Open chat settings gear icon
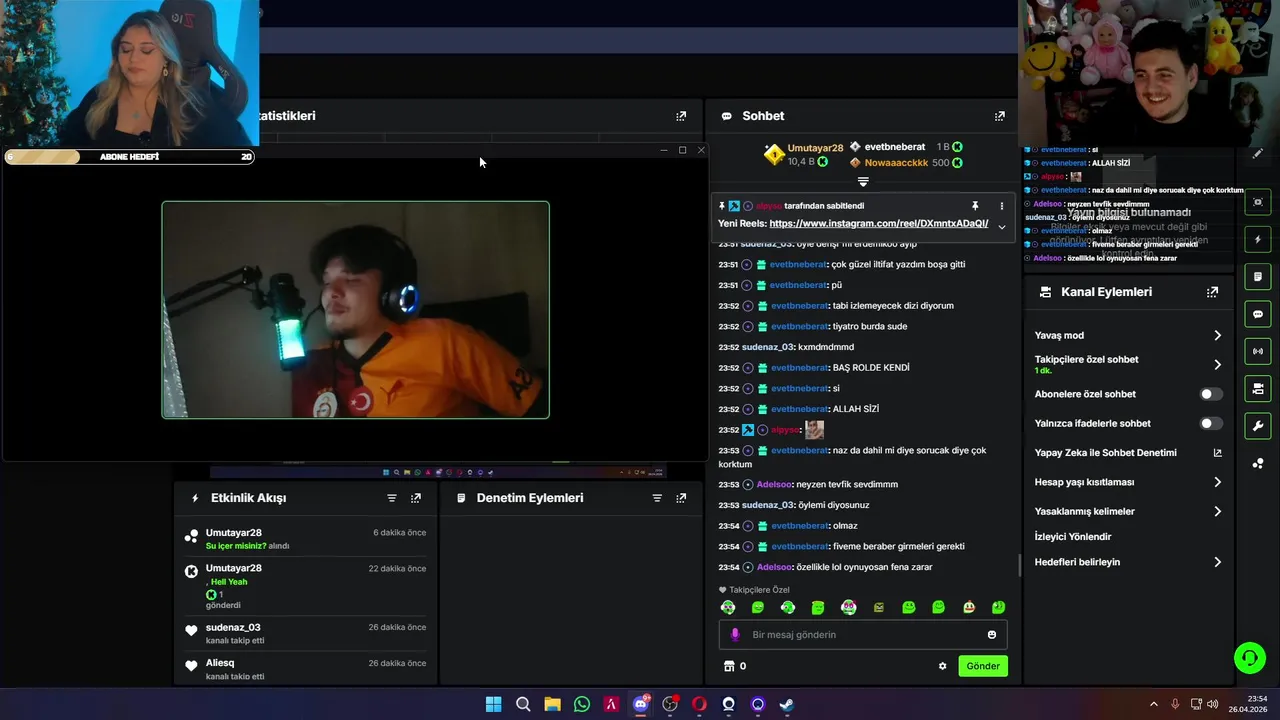1280x720 pixels. click(x=942, y=666)
